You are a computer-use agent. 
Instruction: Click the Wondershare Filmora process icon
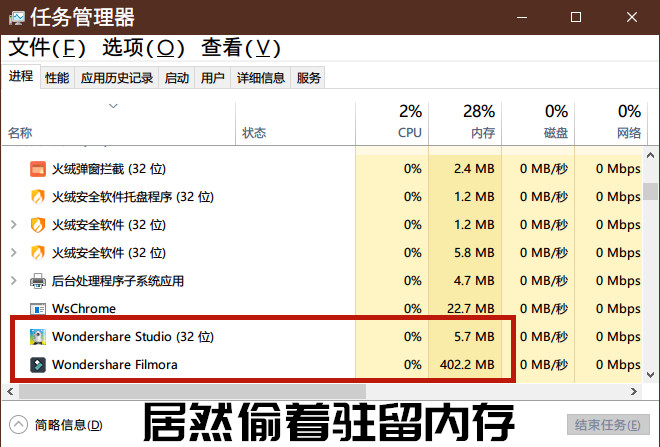pyautogui.click(x=38, y=365)
